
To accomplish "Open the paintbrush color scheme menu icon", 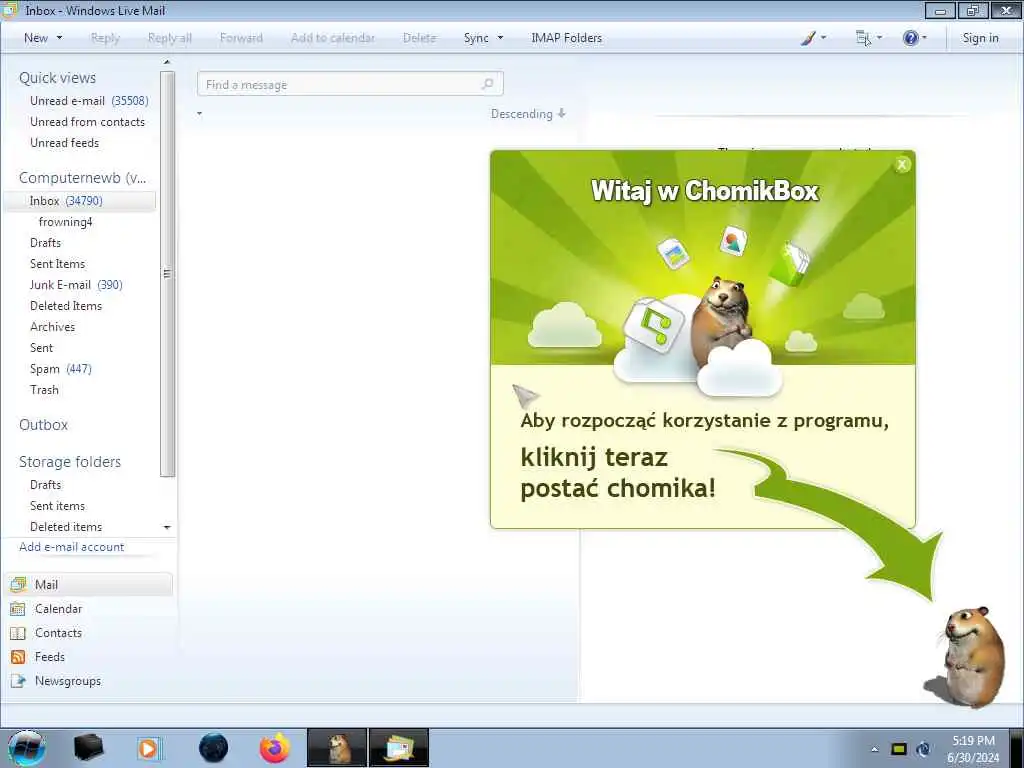I will pos(808,39).
